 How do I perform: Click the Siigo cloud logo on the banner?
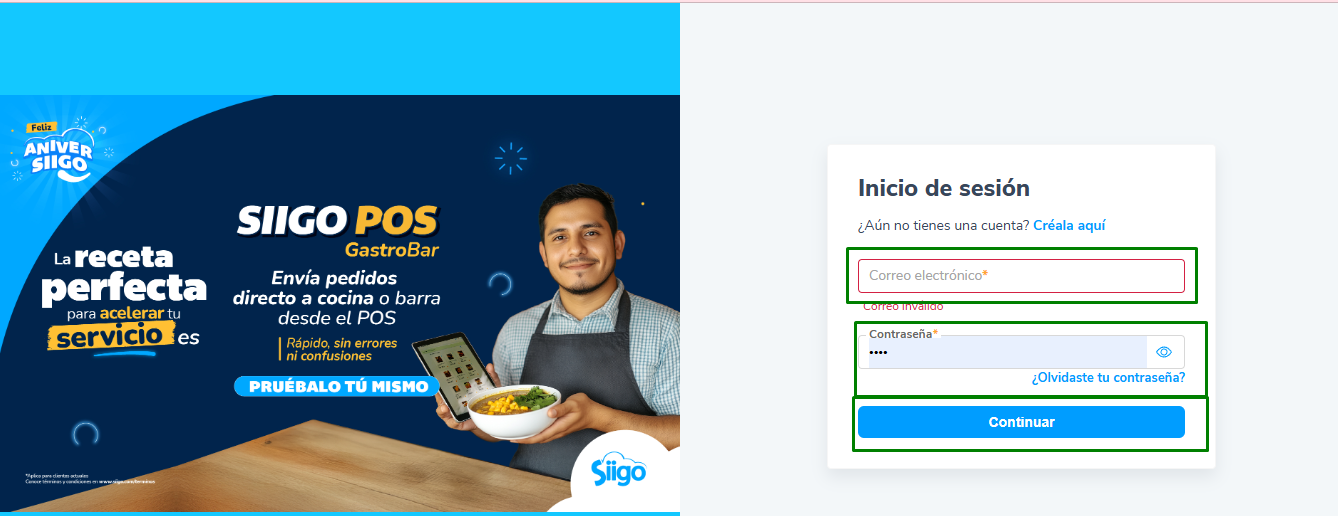click(x=618, y=470)
